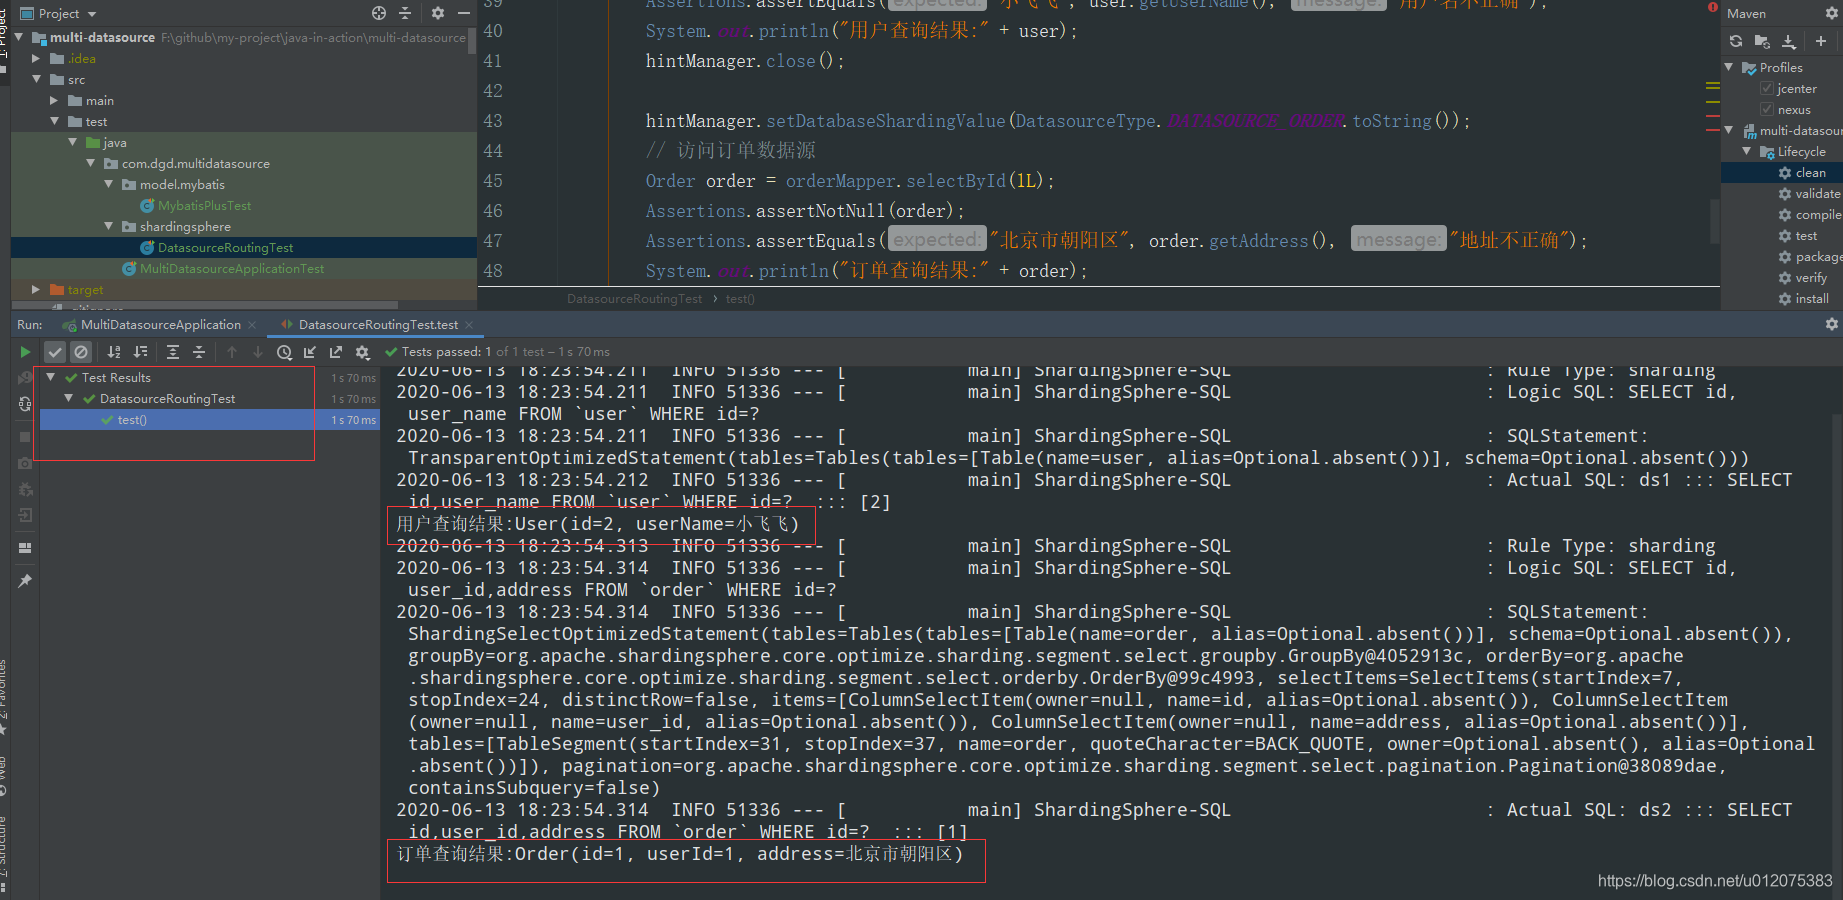1843x900 pixels.
Task: Import test results icon in Run toolbar
Action: pyautogui.click(x=310, y=352)
